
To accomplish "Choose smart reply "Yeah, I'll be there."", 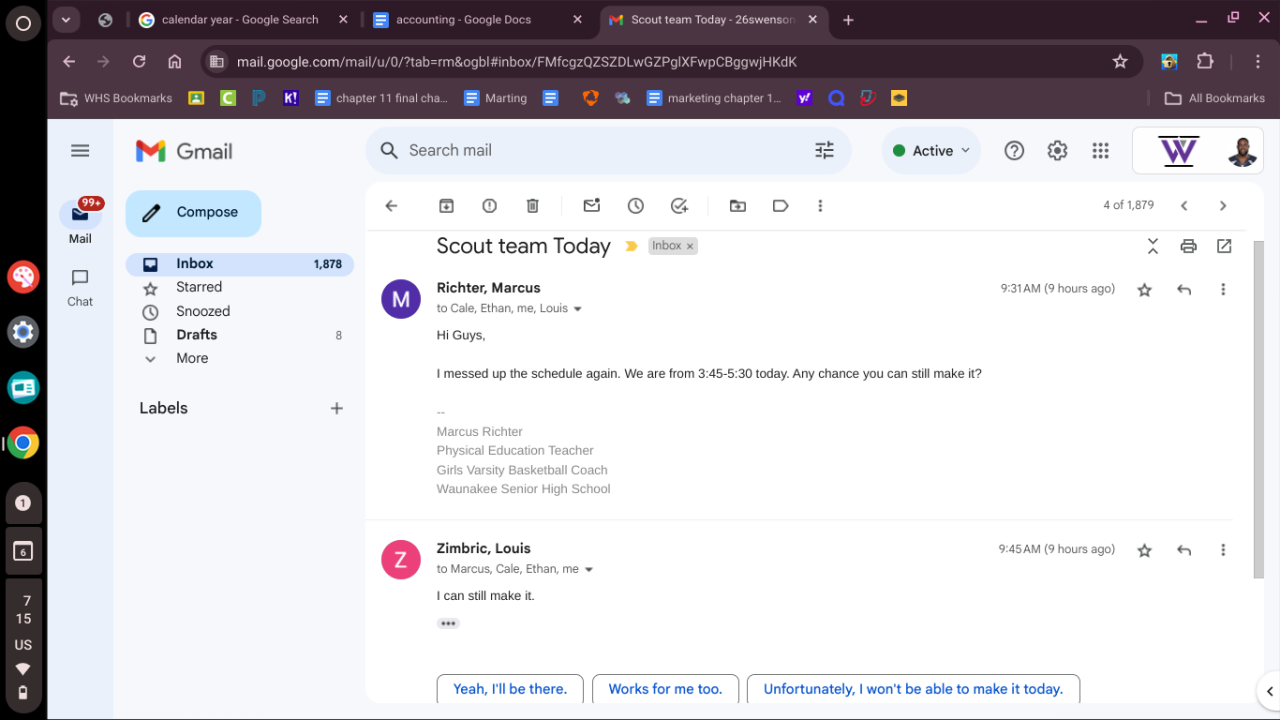I will (x=510, y=689).
